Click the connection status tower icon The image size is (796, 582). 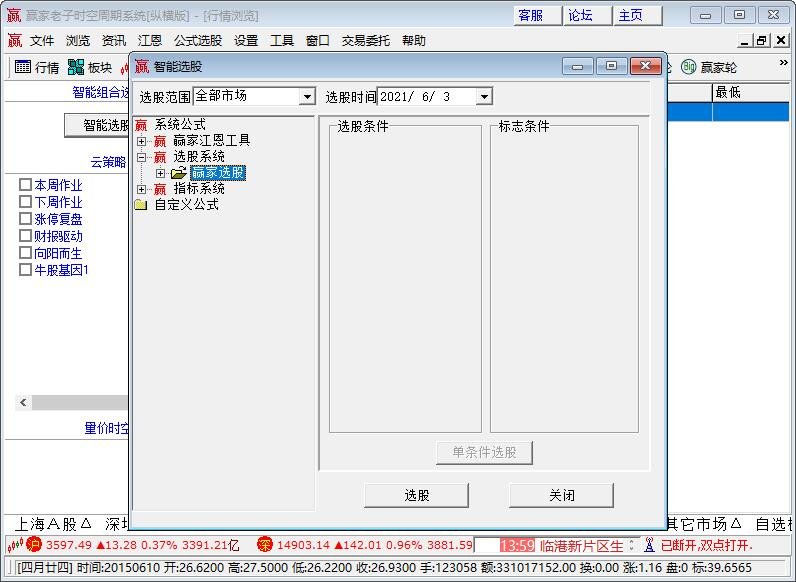tap(649, 545)
